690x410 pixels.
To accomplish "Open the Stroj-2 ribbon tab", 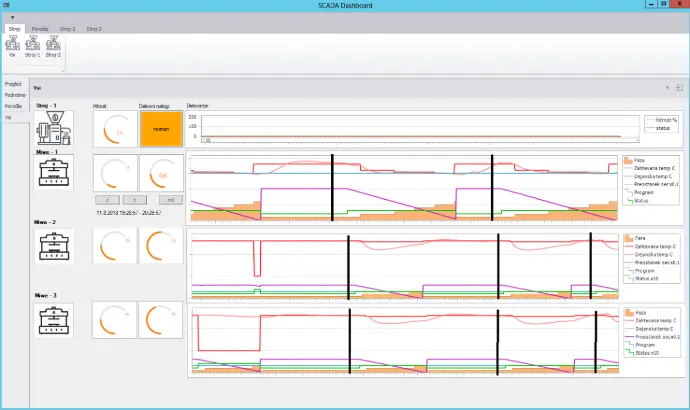I will pyautogui.click(x=67, y=30).
